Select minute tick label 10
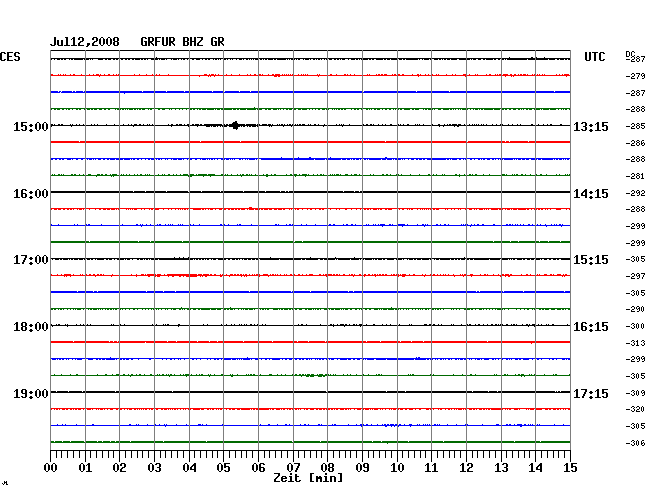Screen dimensions: 650x494 pos(397,468)
